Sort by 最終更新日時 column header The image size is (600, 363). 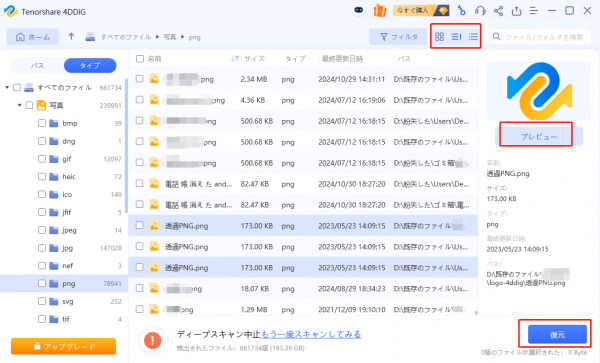click(x=342, y=59)
